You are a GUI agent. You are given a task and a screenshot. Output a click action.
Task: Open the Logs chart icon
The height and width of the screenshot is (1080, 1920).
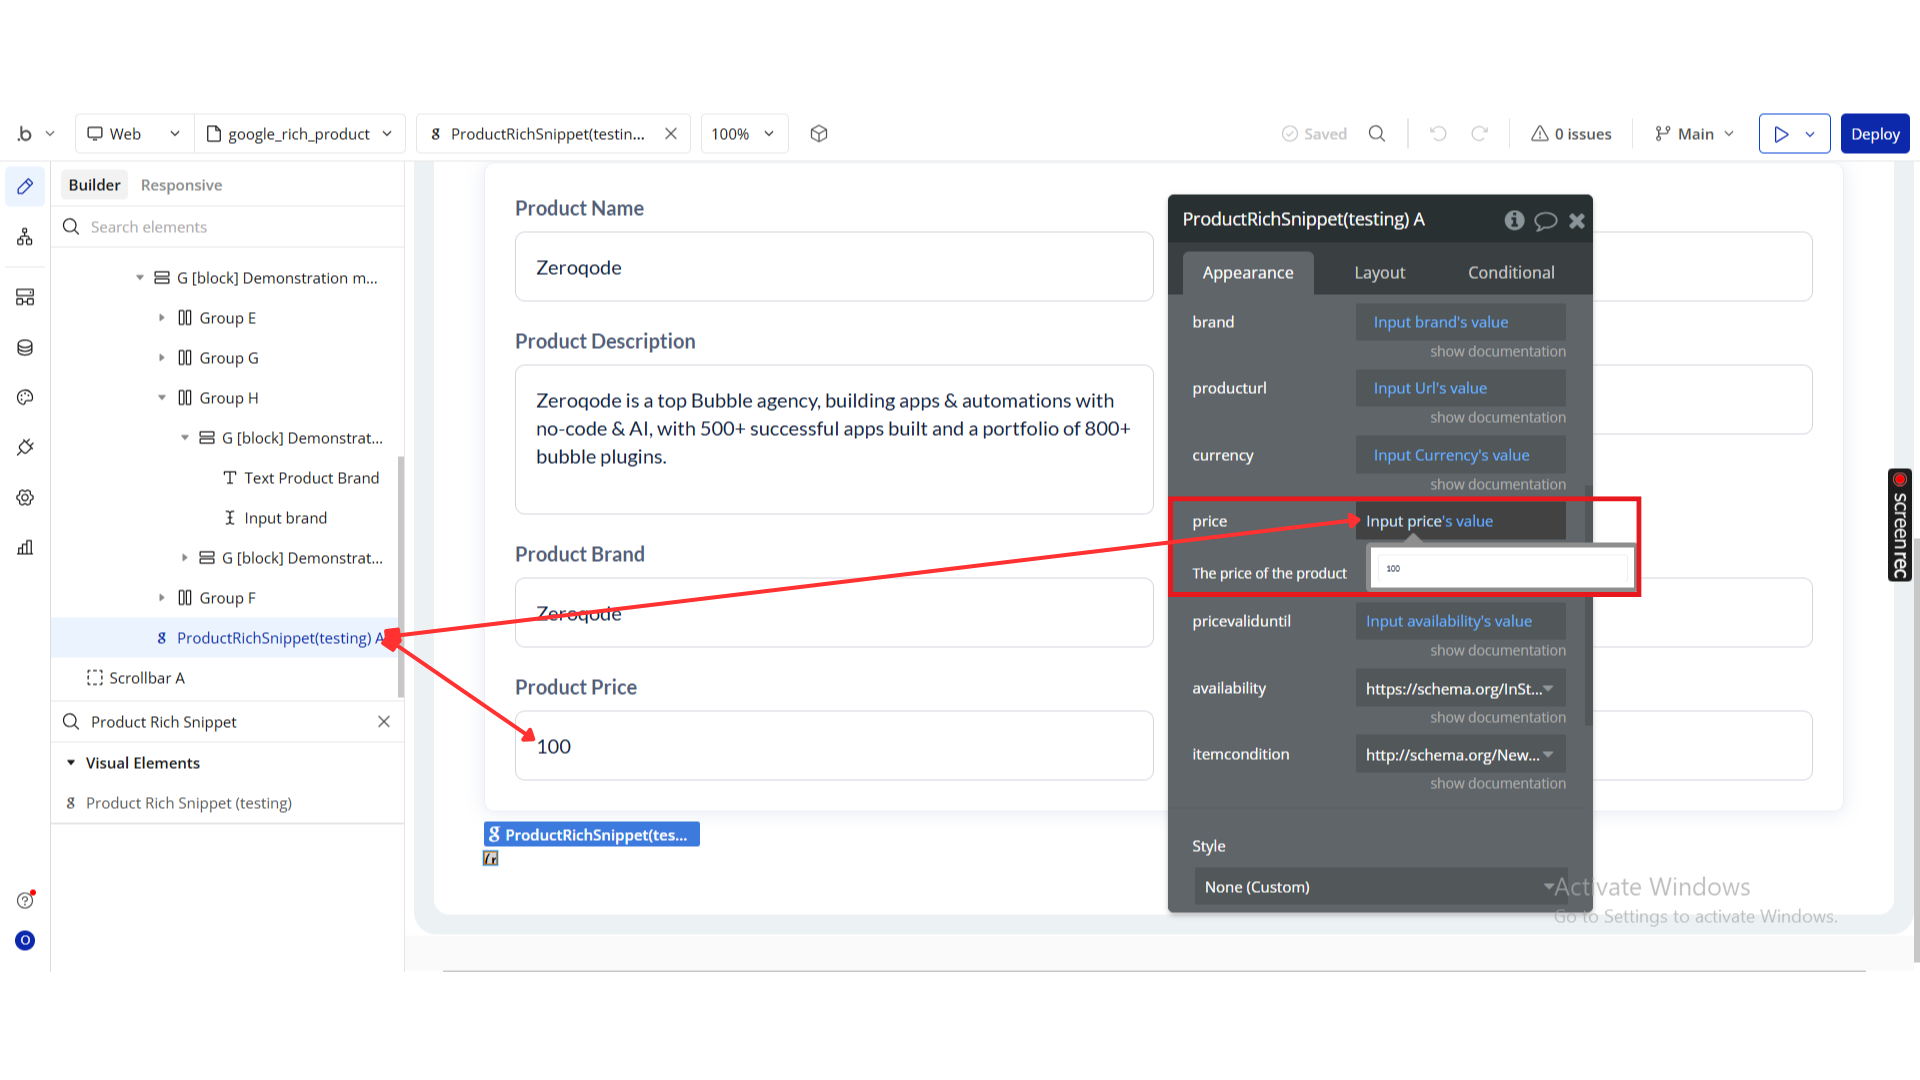pyautogui.click(x=25, y=547)
